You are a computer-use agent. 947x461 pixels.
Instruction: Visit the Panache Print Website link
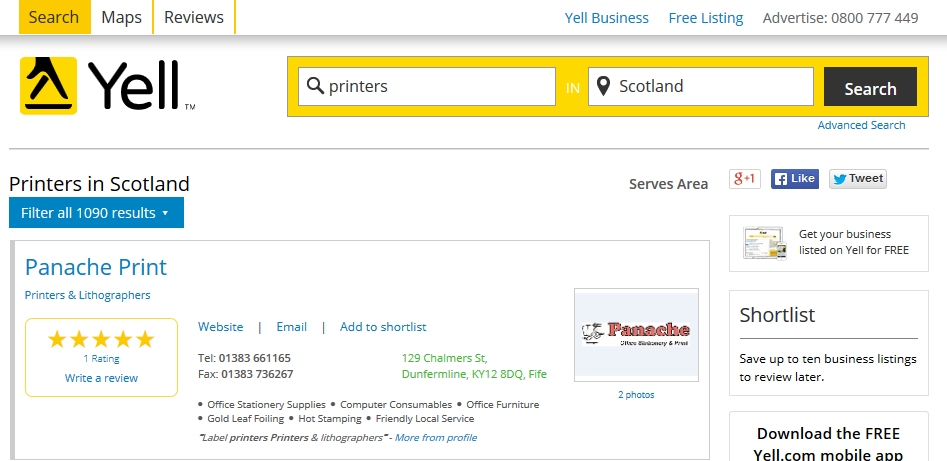pyautogui.click(x=220, y=327)
